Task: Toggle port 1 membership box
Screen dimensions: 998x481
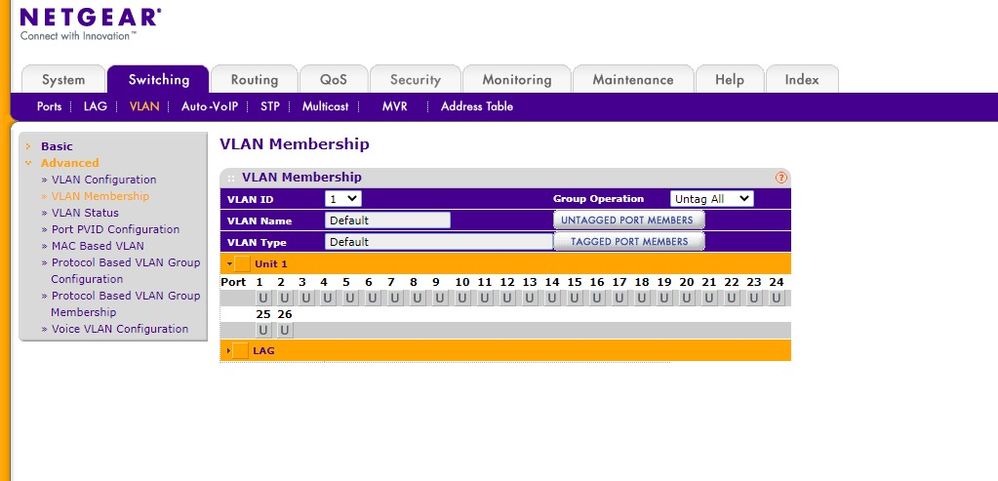Action: click(263, 298)
